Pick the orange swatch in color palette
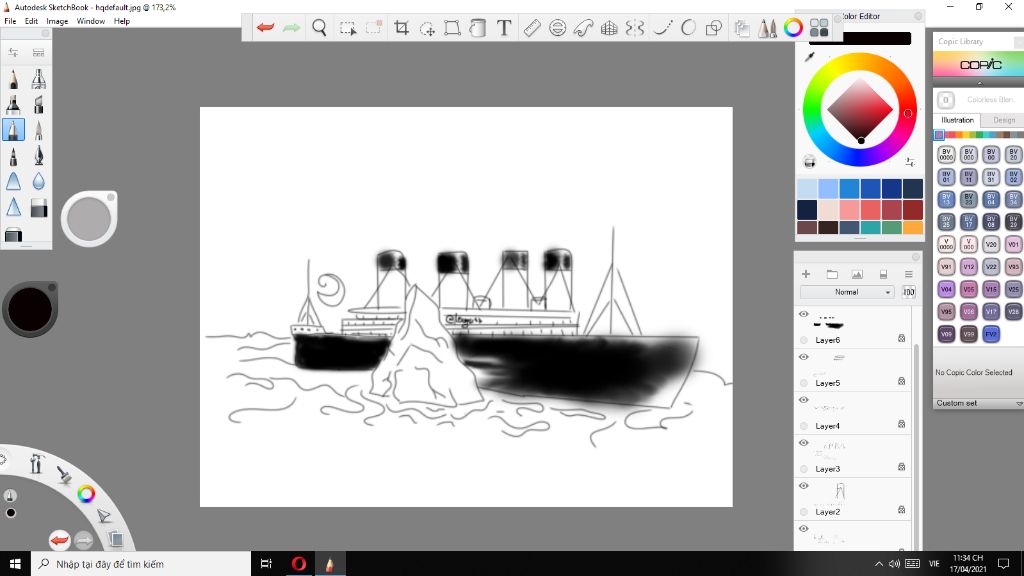The height and width of the screenshot is (576, 1024). coord(913,227)
